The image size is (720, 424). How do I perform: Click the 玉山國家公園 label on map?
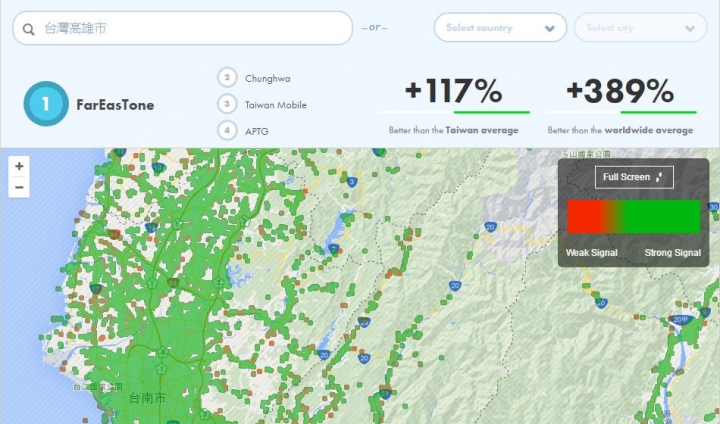[x=587, y=153]
